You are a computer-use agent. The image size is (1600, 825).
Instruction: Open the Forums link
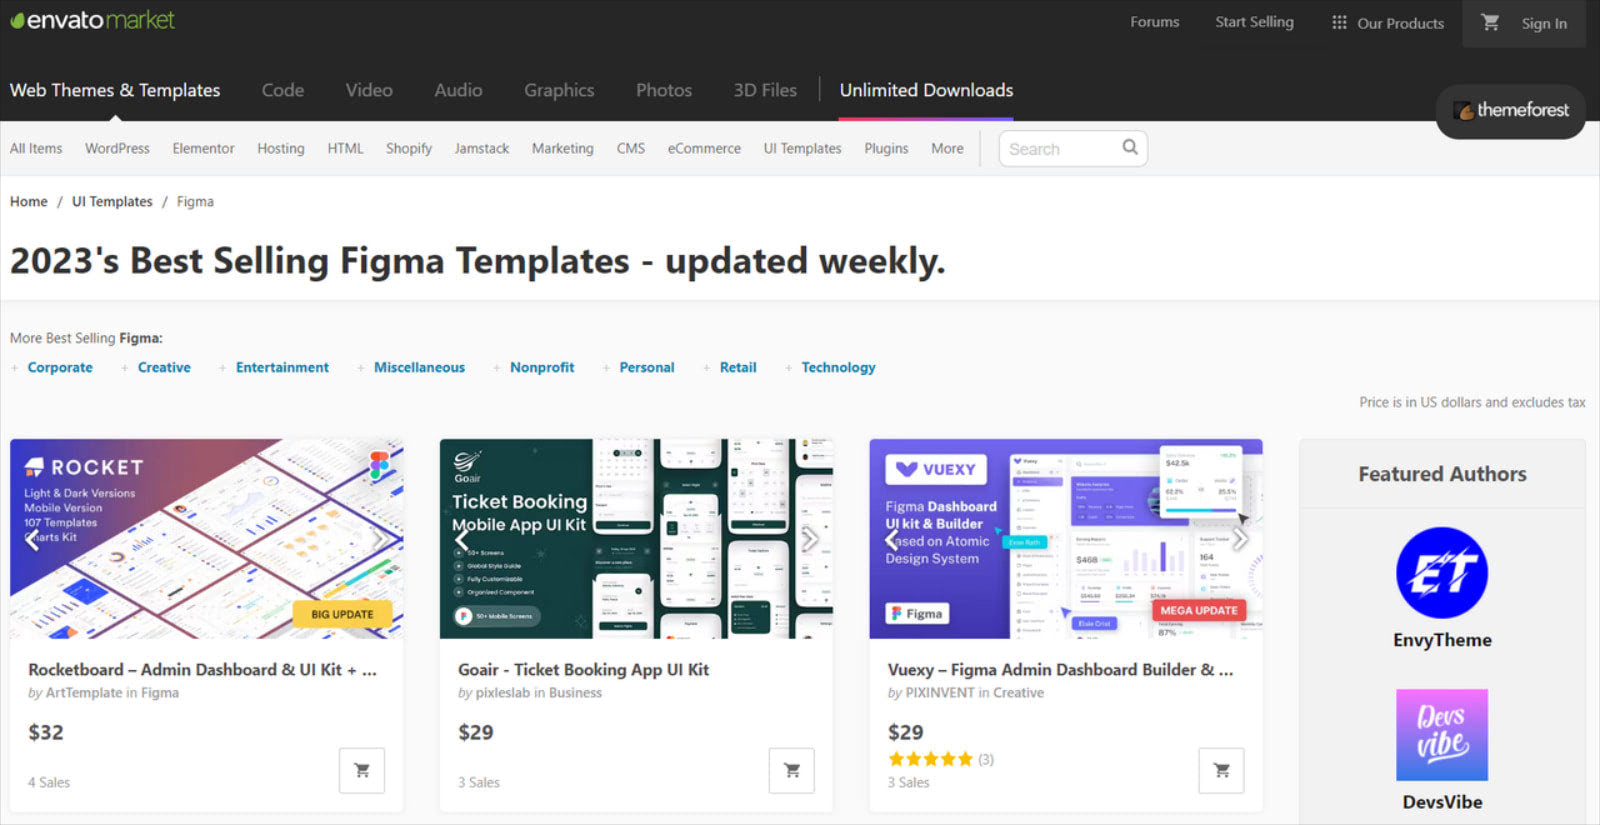(x=1155, y=21)
